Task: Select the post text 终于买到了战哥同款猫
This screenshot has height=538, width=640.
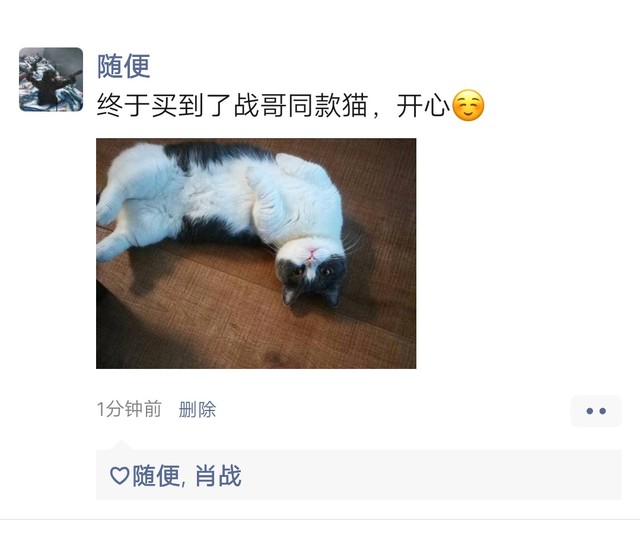Action: tap(232, 105)
